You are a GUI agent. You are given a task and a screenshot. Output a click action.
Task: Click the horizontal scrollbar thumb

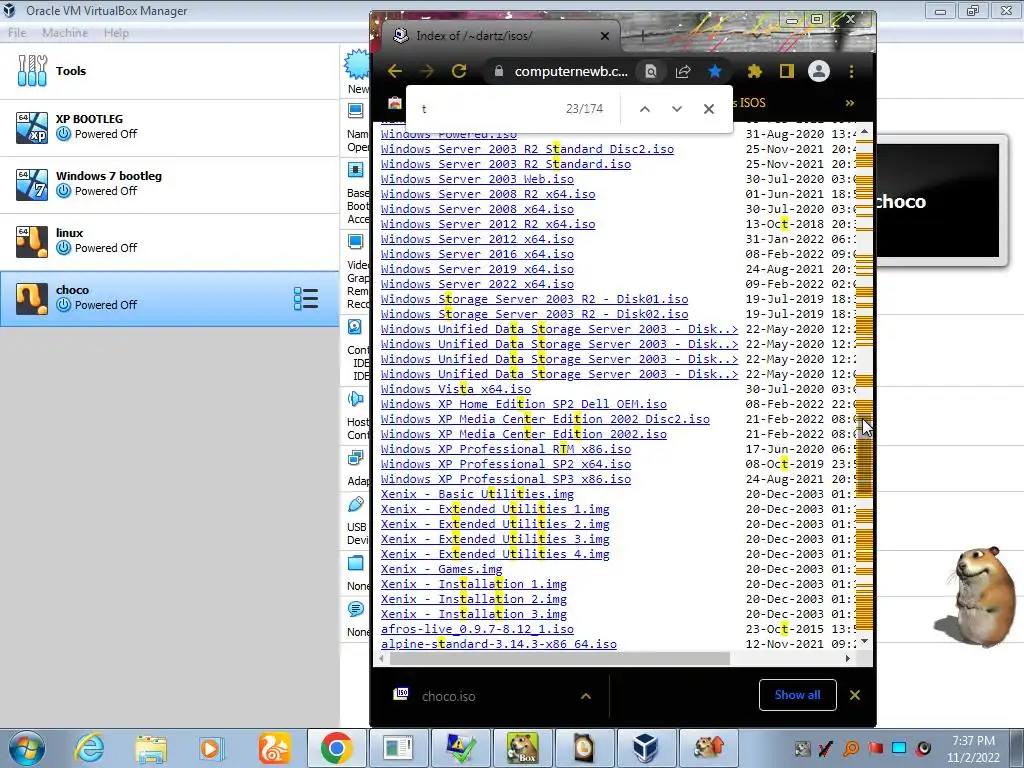point(559,659)
